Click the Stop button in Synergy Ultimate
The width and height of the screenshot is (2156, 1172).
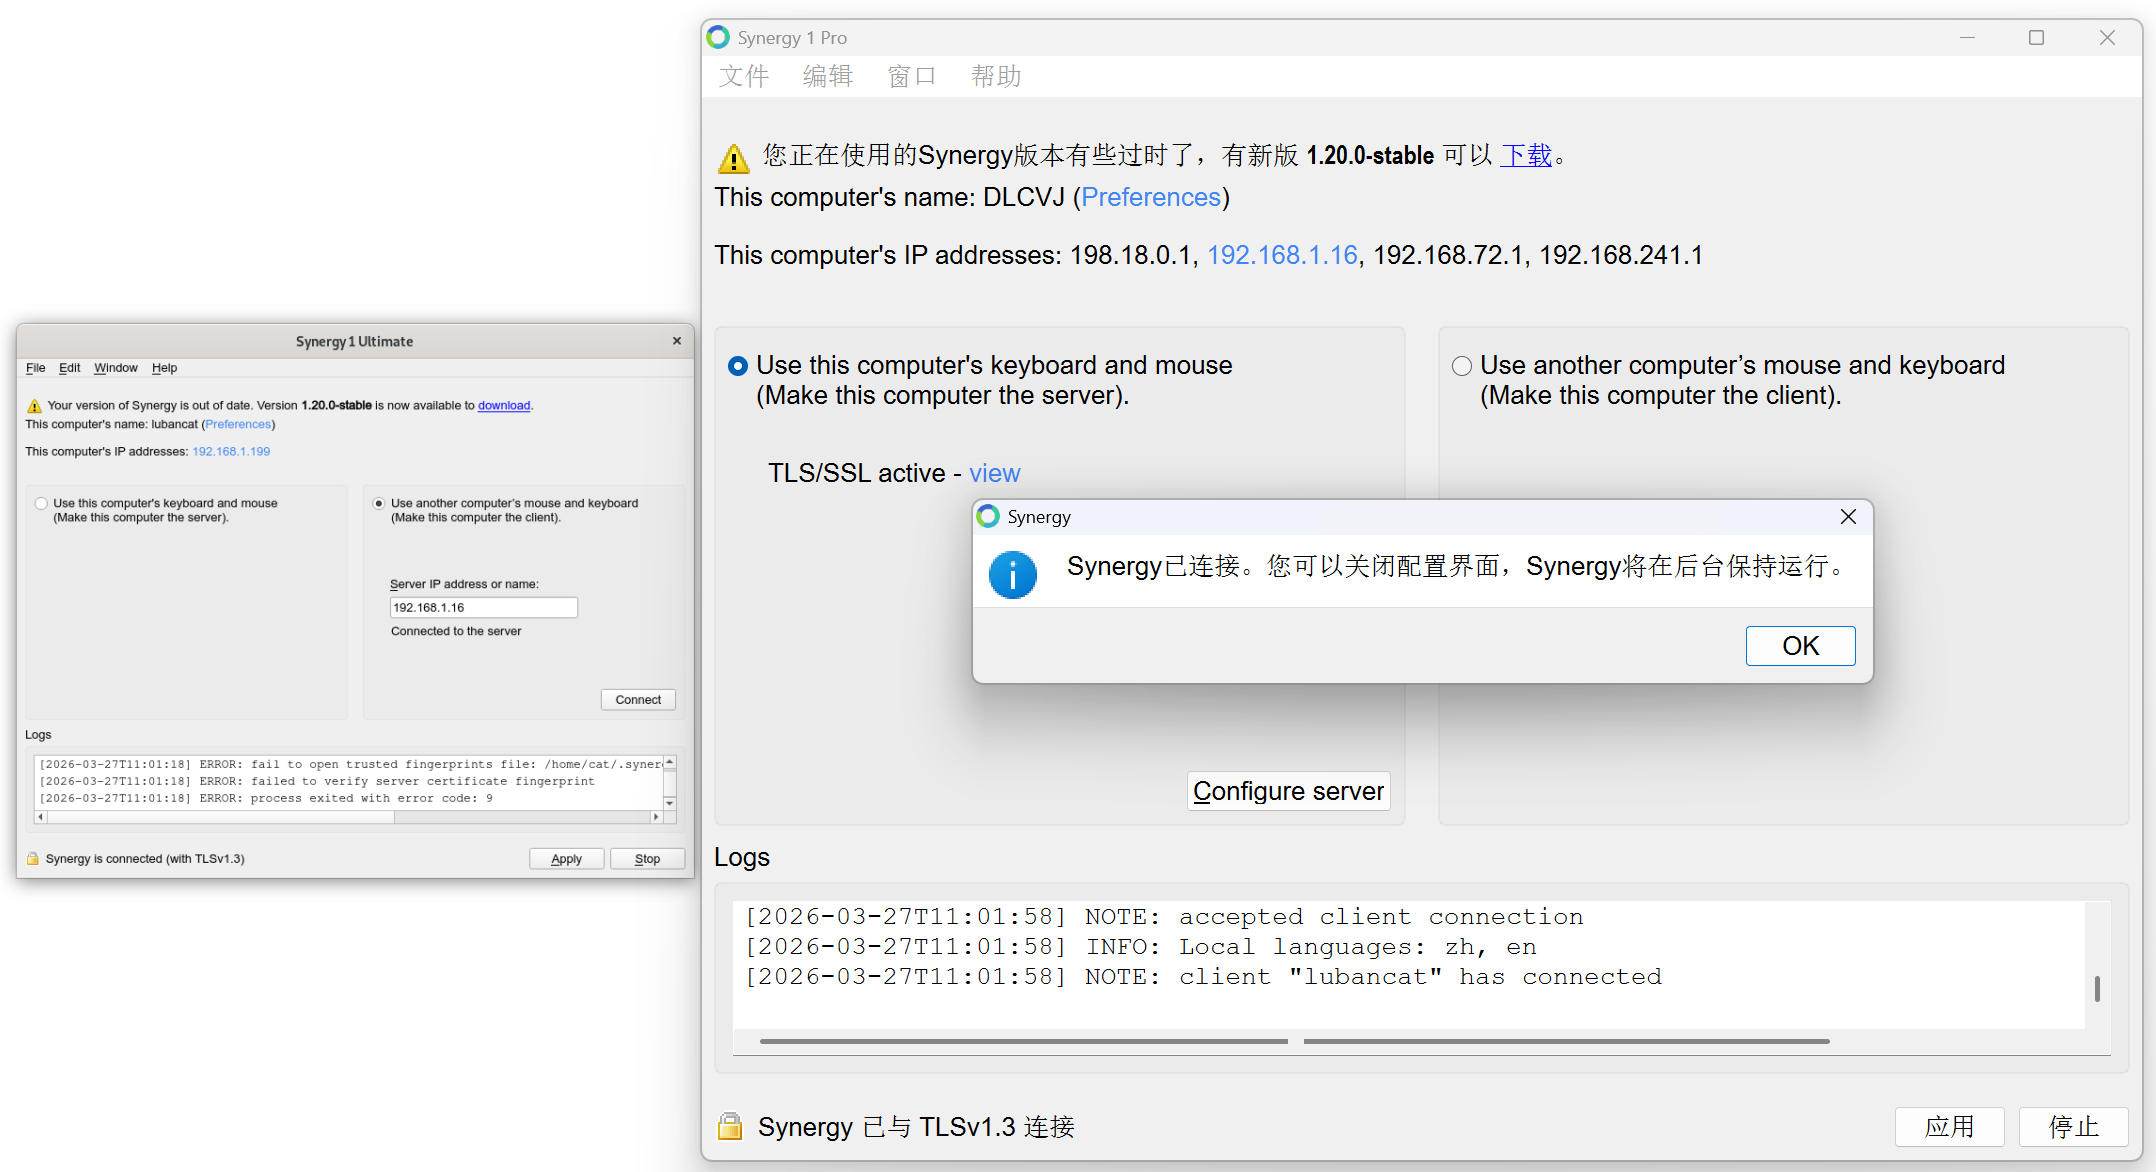647,858
